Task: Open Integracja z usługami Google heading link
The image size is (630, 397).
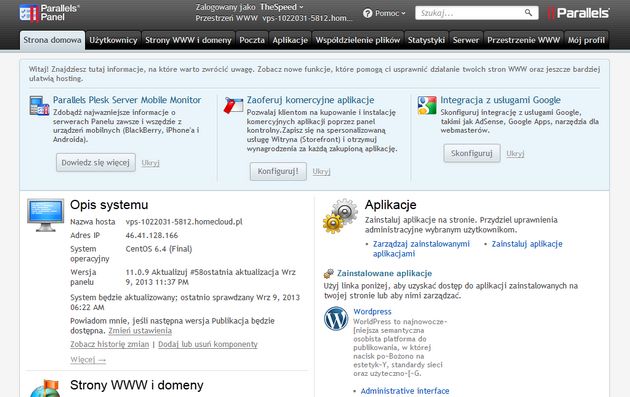Action: 501,100
